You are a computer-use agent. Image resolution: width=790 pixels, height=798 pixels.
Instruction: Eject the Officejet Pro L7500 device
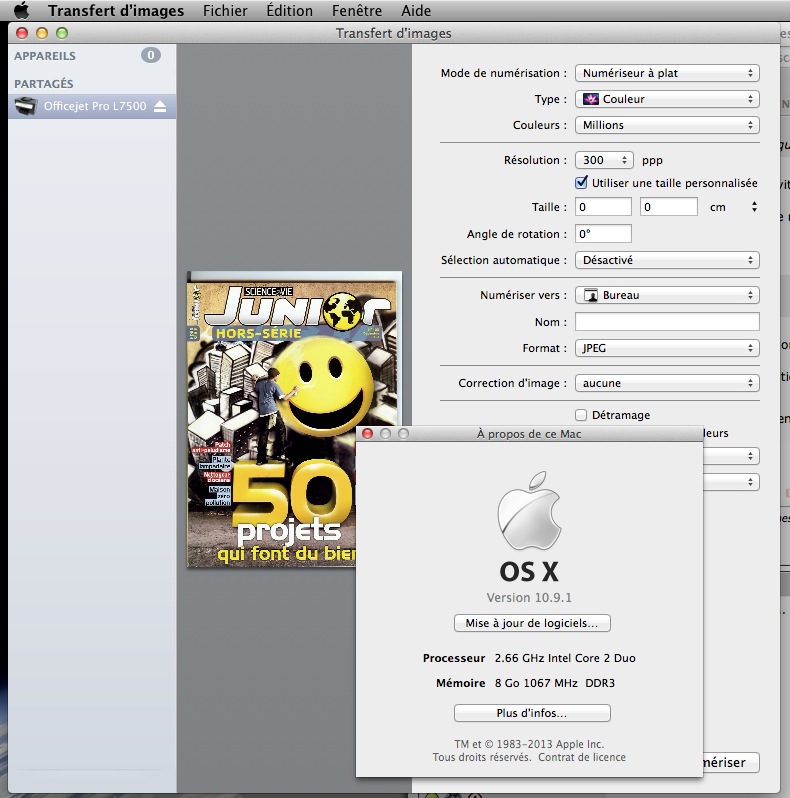tap(160, 107)
